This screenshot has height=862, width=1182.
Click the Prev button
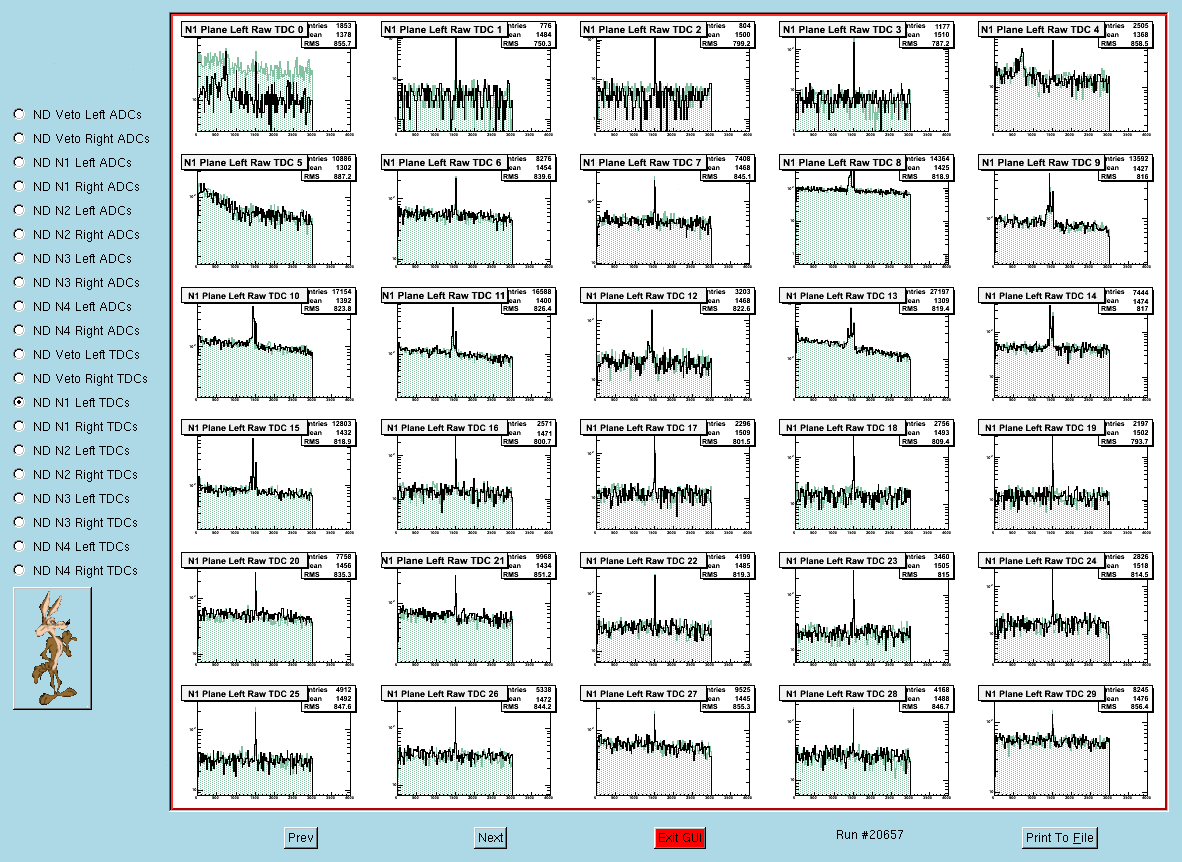click(x=301, y=837)
